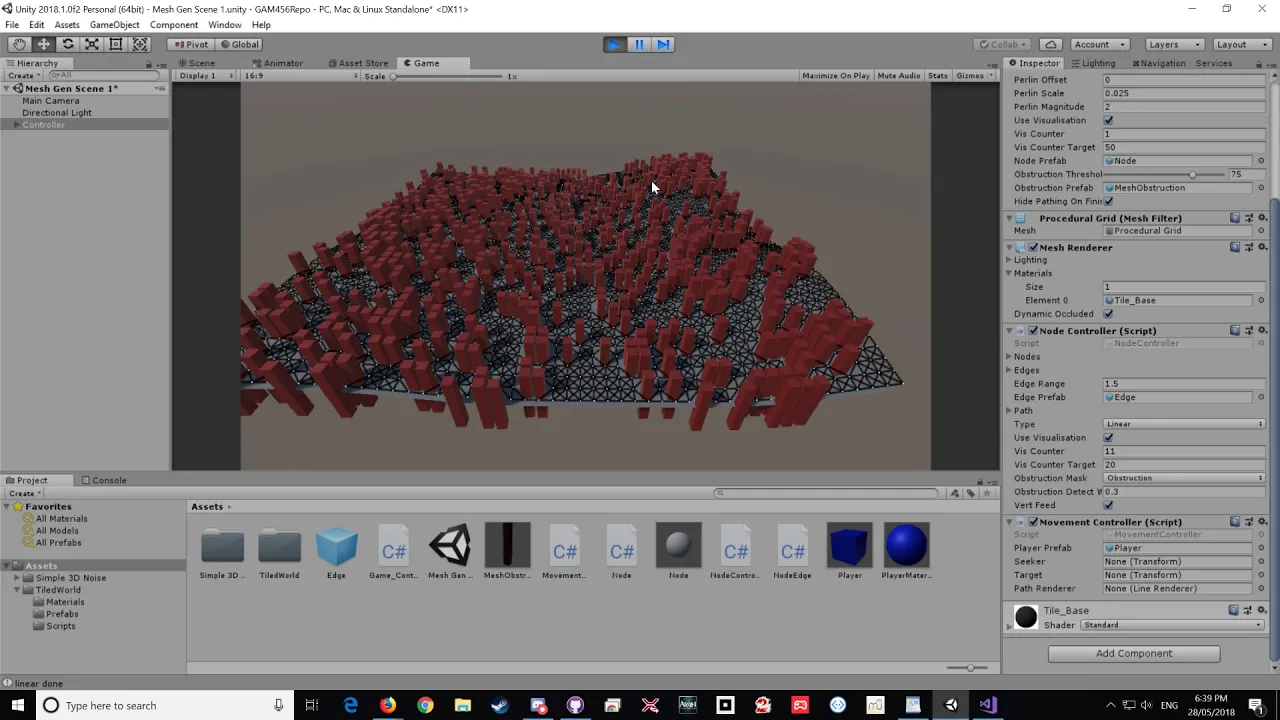Select the Player prefab asset
The width and height of the screenshot is (1280, 720).
[x=849, y=551]
